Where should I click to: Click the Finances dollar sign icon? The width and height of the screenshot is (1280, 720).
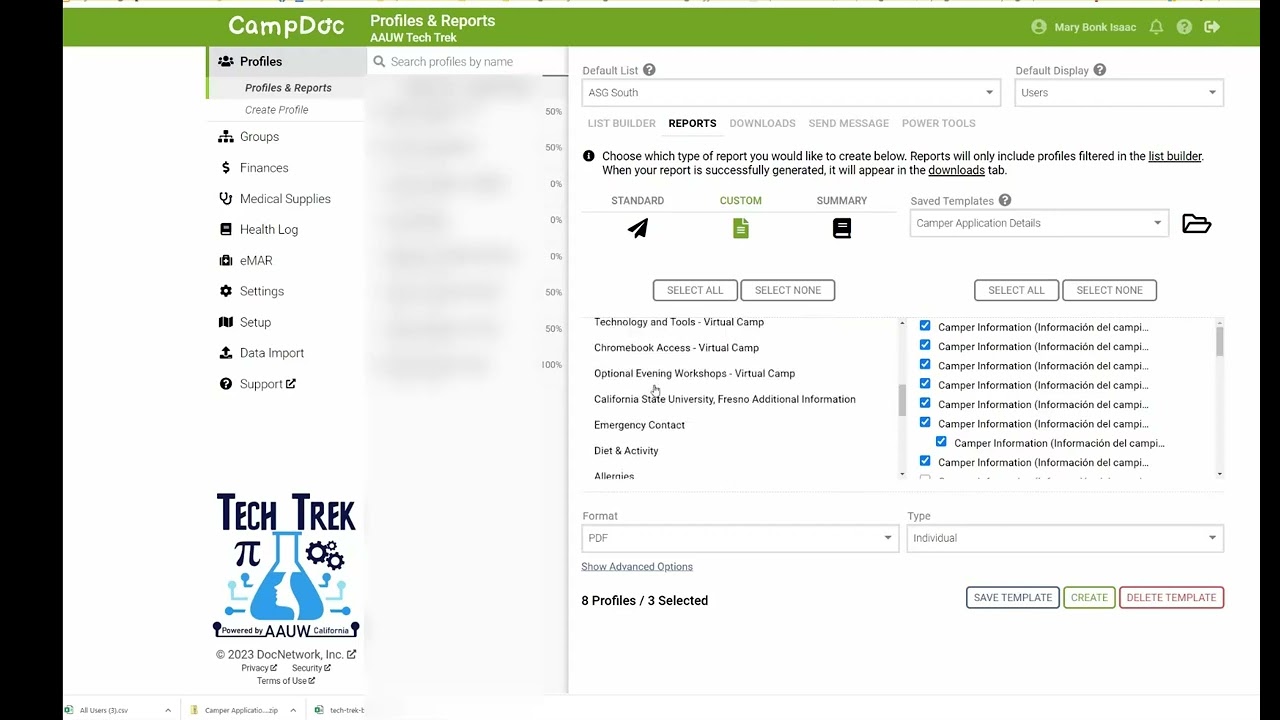click(x=226, y=168)
